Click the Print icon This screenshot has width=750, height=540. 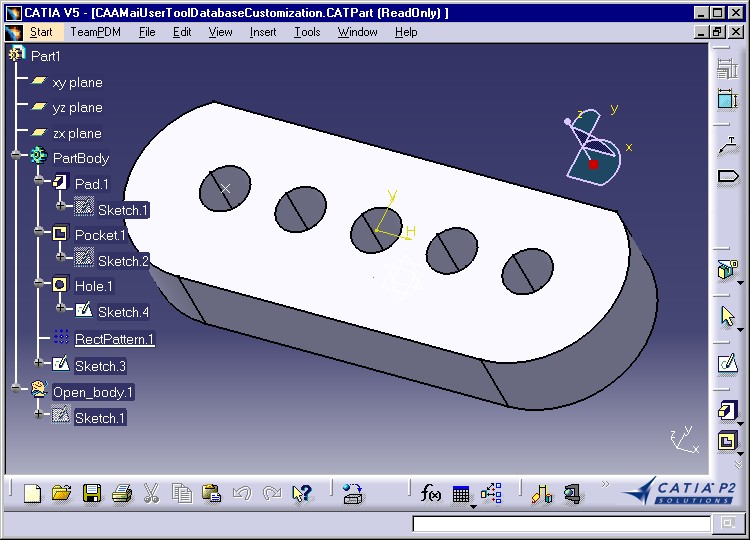click(121, 493)
